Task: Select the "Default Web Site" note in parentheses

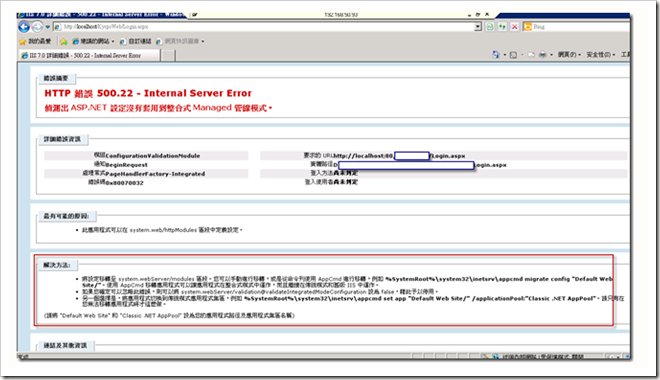Action: click(169, 315)
